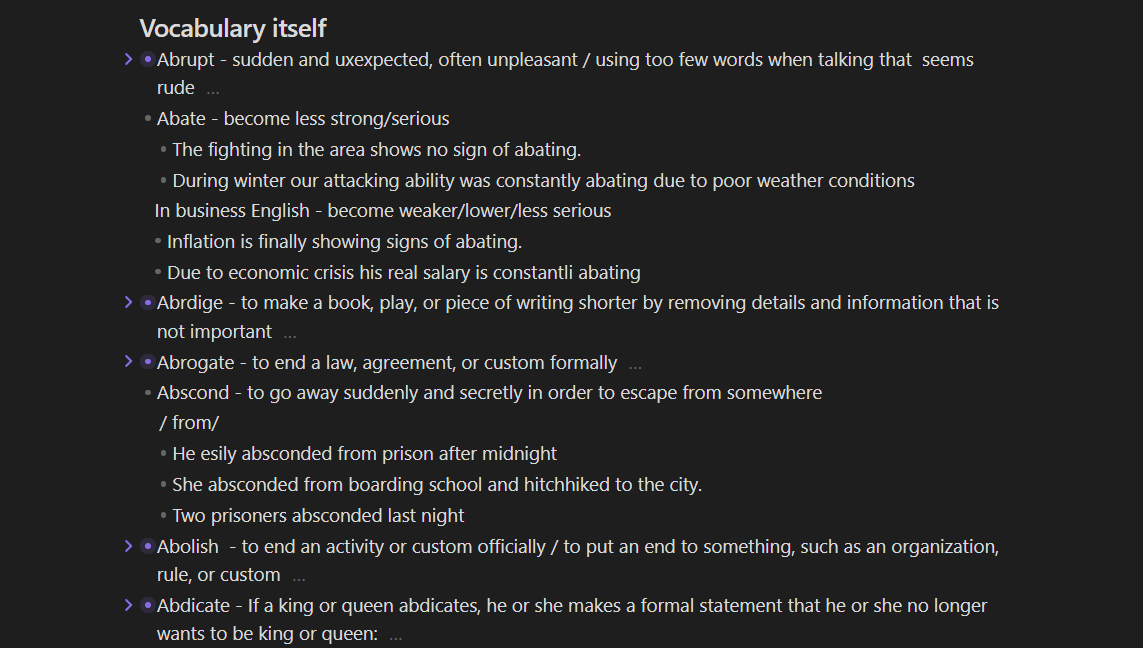Image resolution: width=1143 pixels, height=648 pixels.
Task: Click the ellipsis after 'custom formally'
Action: (x=635, y=364)
